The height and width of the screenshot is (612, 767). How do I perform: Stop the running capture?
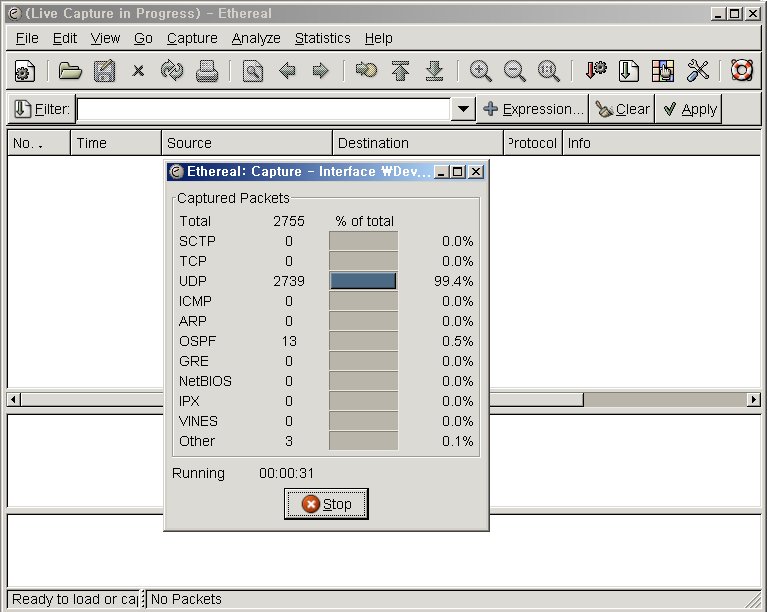pyautogui.click(x=326, y=504)
